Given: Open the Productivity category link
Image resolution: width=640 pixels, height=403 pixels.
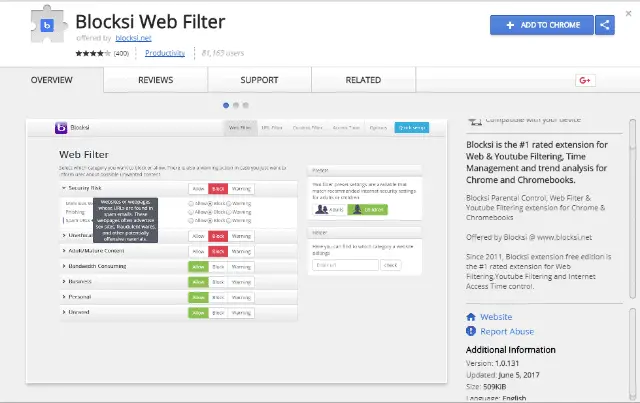Looking at the screenshot, I should (165, 53).
